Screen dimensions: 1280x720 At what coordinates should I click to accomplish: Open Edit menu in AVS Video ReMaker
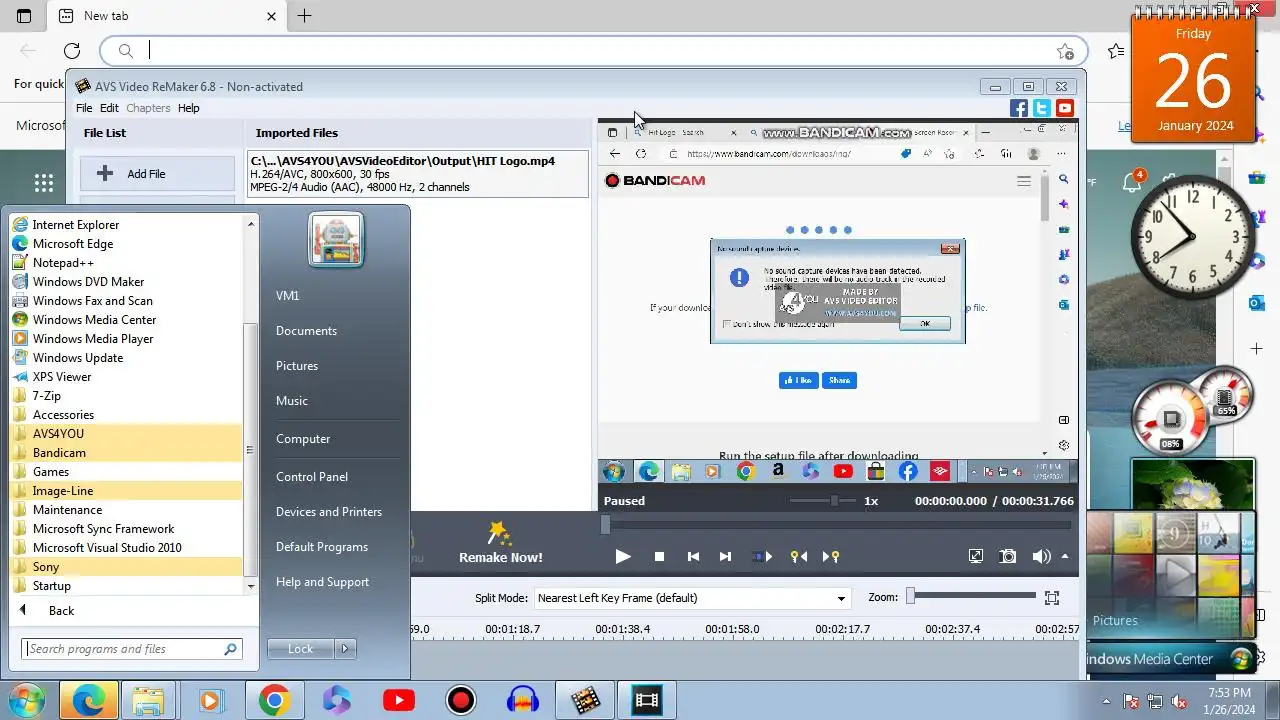pos(109,108)
